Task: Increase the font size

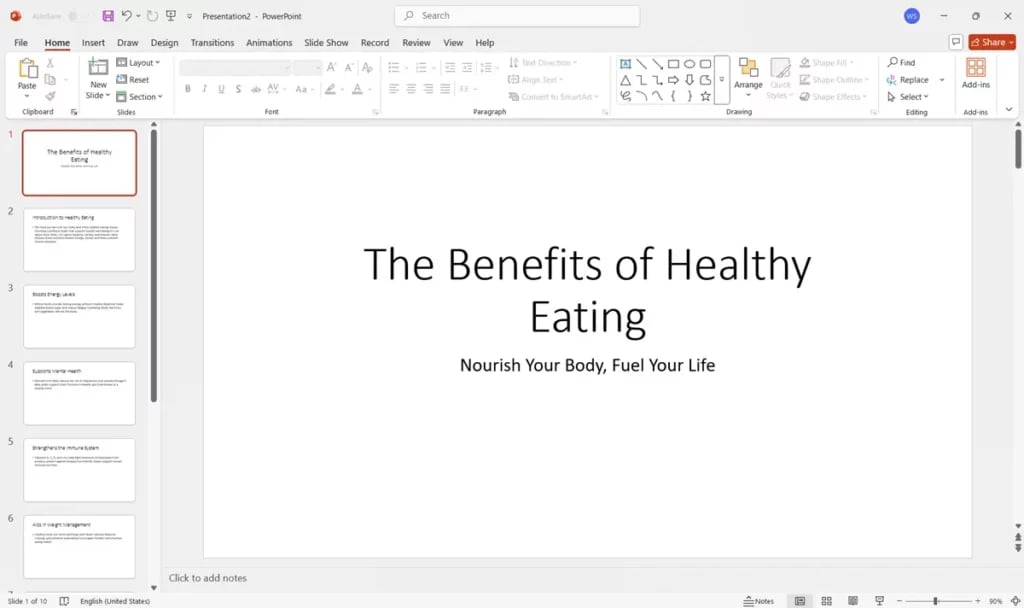Action: [330, 68]
